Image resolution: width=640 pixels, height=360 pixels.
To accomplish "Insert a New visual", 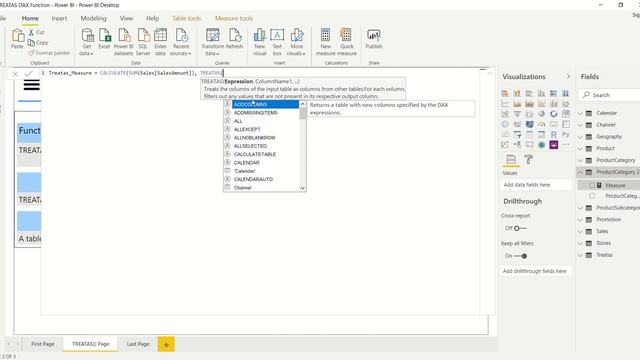I will click(x=260, y=42).
